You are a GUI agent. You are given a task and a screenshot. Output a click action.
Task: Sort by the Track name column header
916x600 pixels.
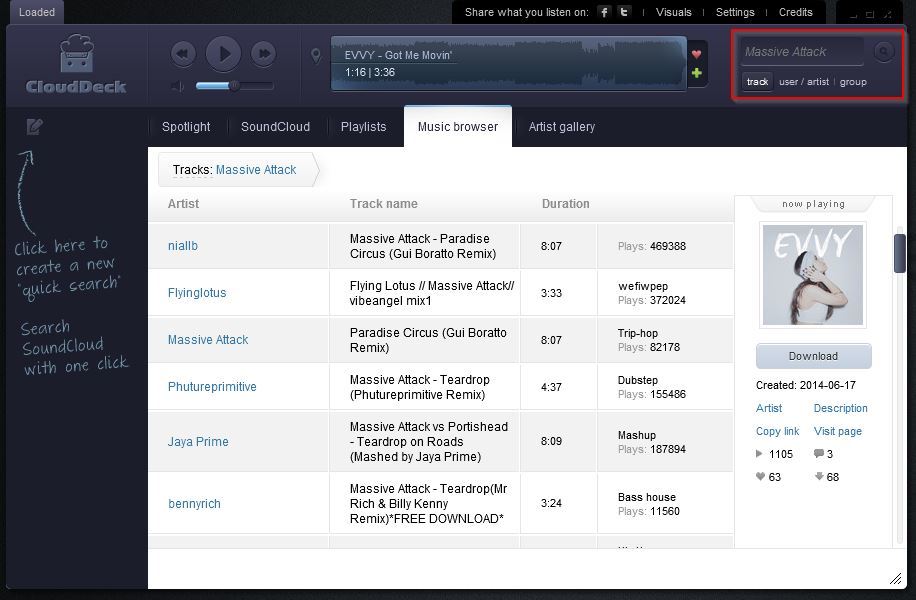point(384,204)
